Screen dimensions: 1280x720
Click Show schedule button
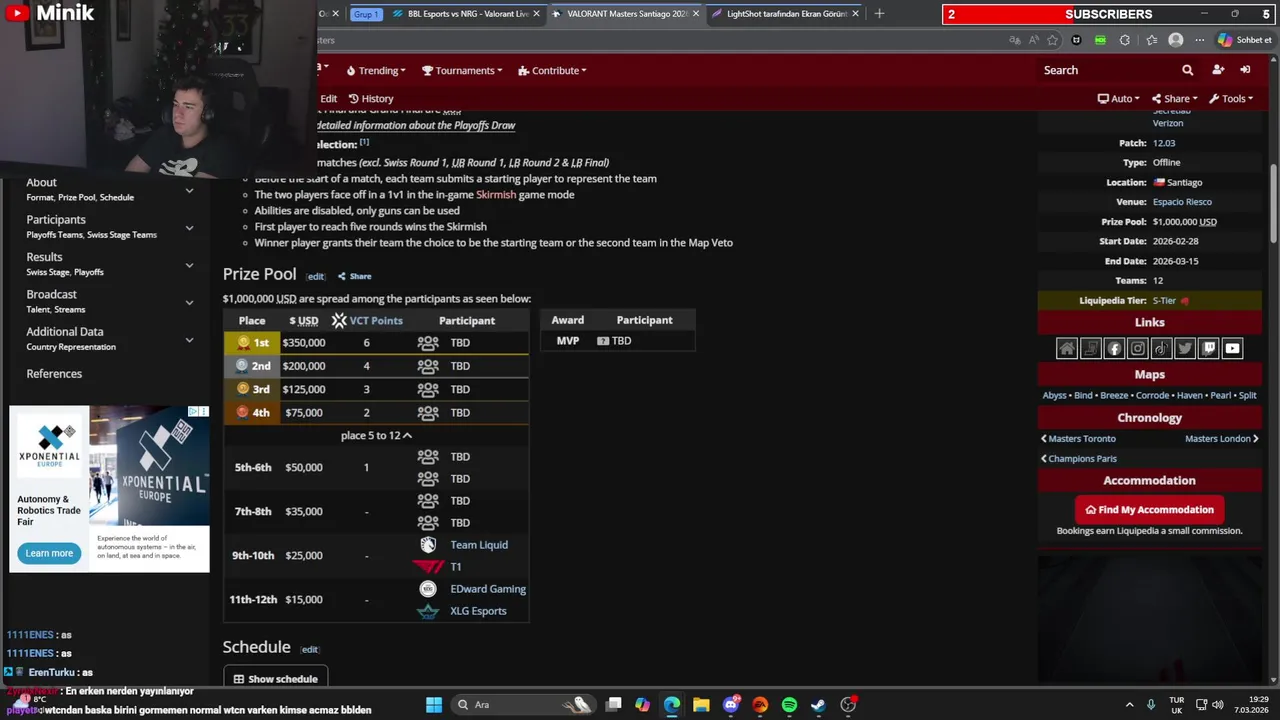(x=276, y=679)
